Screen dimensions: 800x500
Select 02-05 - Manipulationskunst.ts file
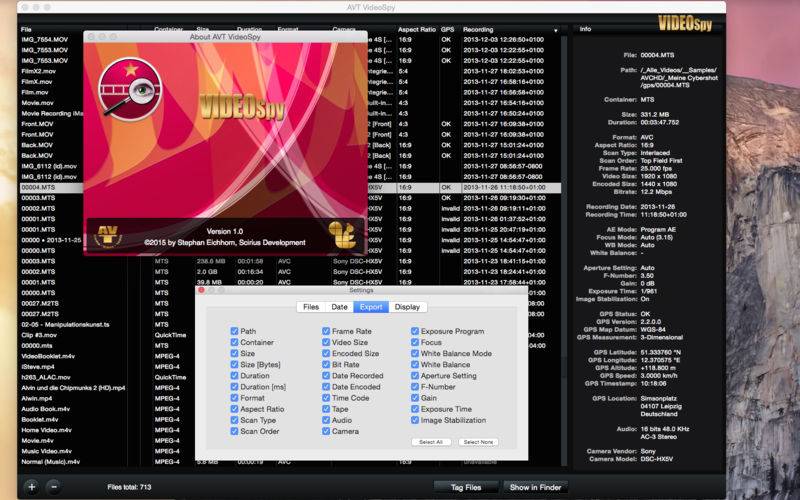pyautogui.click(x=65, y=324)
